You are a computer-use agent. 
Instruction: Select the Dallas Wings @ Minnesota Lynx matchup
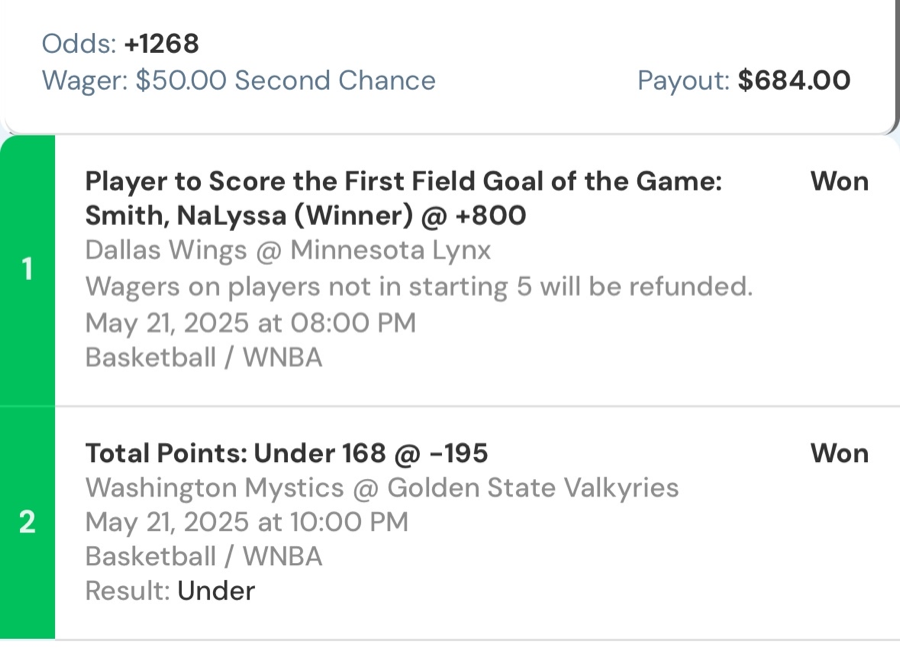[x=288, y=250]
